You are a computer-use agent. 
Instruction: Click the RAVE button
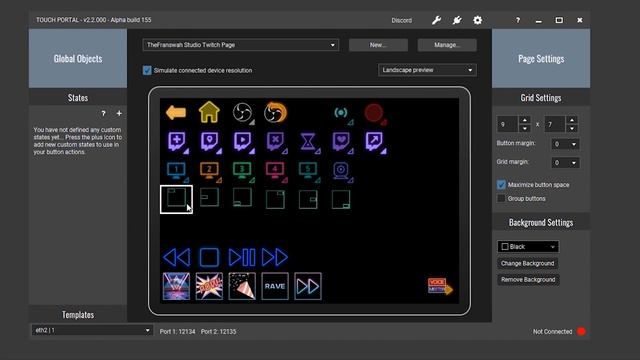(275, 286)
